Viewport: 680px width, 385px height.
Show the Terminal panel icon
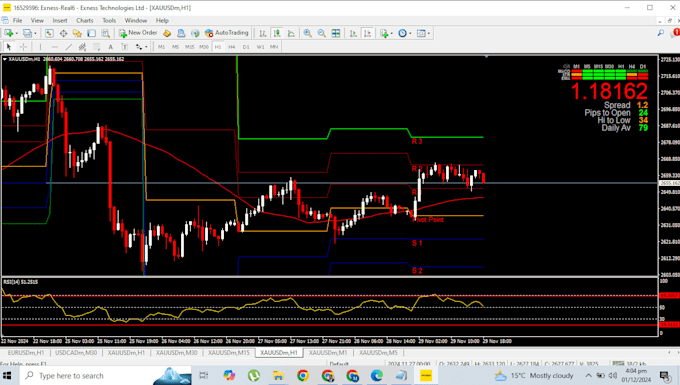(x=92, y=33)
